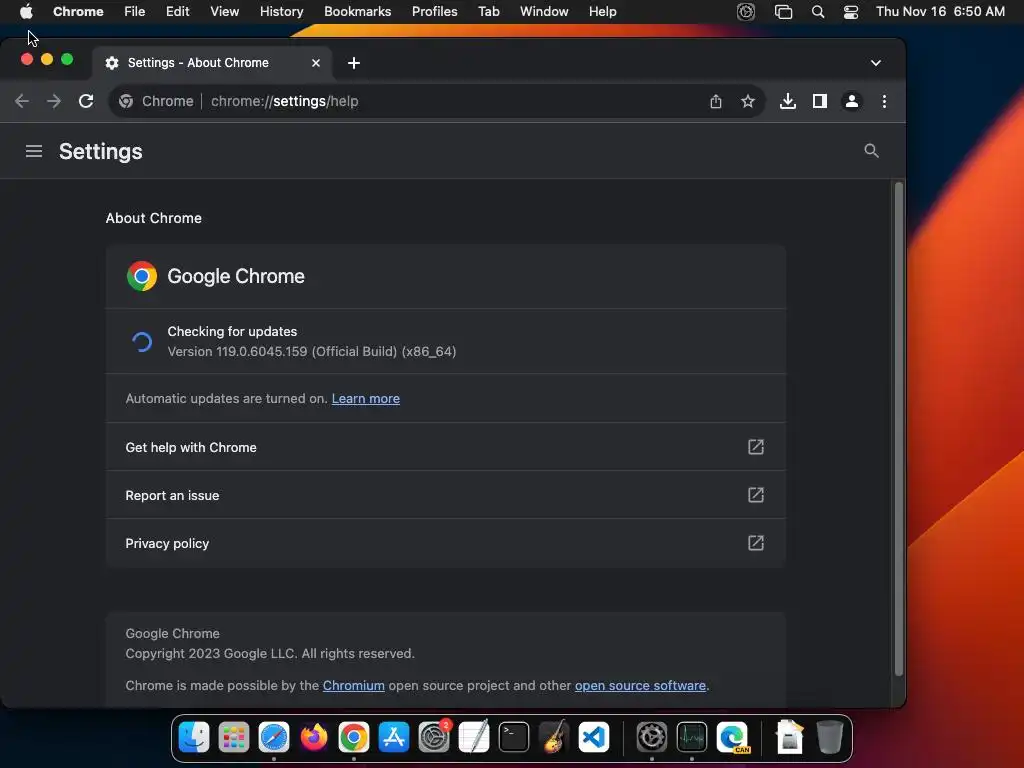Open Launchpad from the Dock

point(234,737)
